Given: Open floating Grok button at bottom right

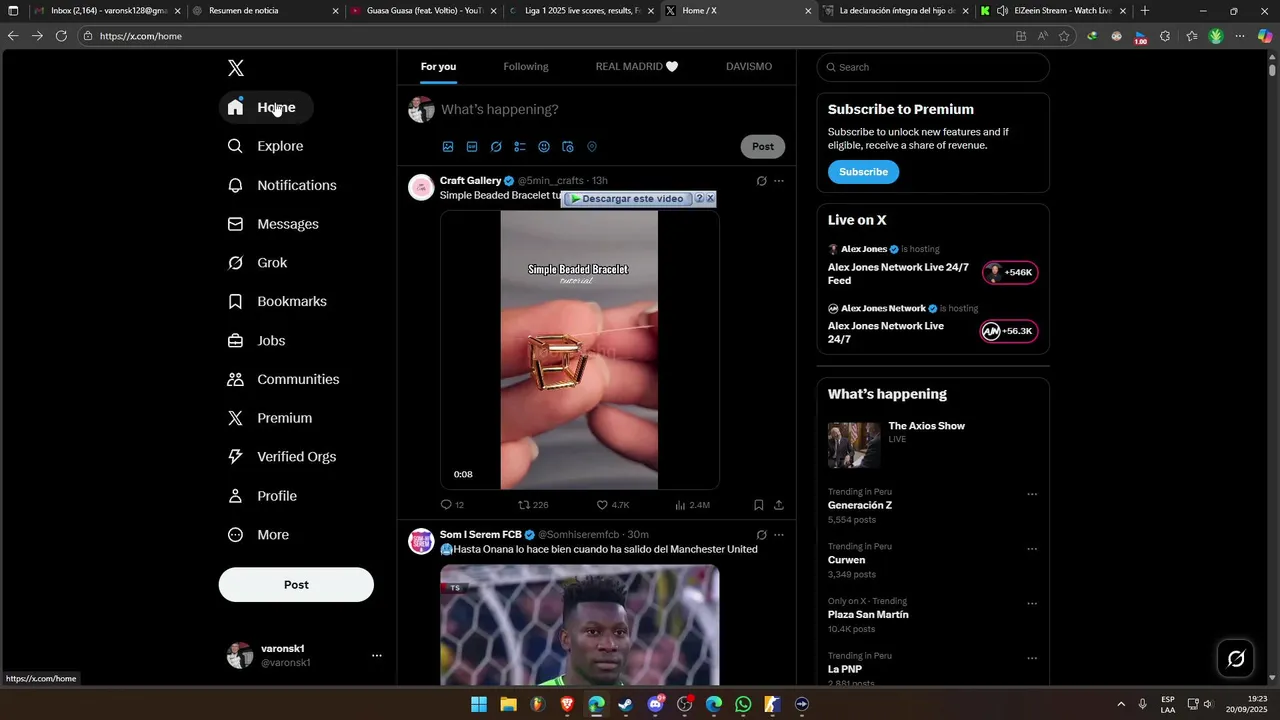Looking at the screenshot, I should click(1236, 658).
